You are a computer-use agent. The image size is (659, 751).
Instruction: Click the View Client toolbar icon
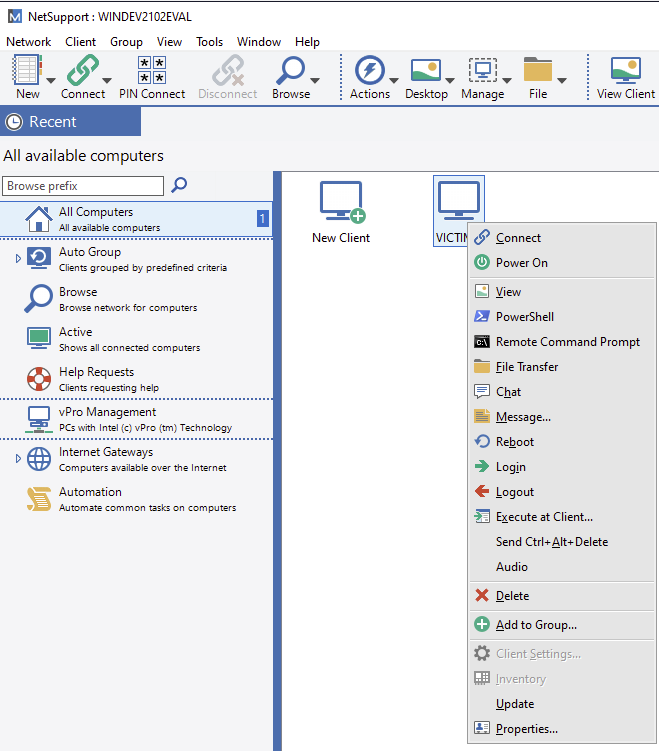tap(625, 70)
